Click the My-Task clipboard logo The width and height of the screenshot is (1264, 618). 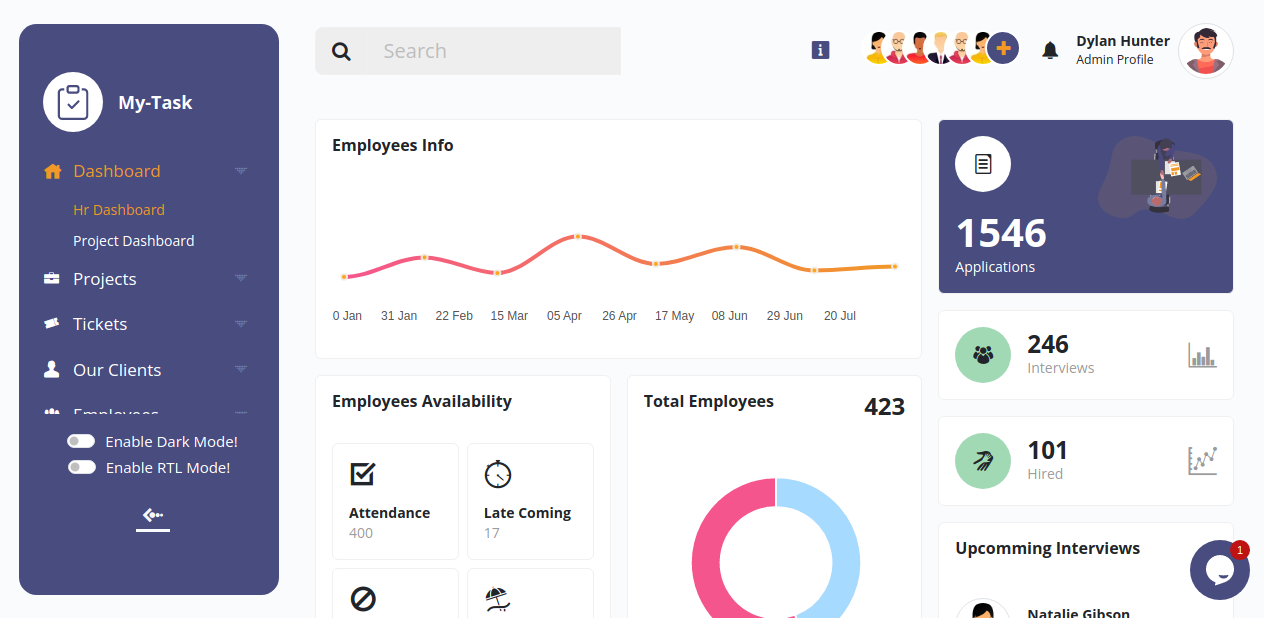pos(73,102)
